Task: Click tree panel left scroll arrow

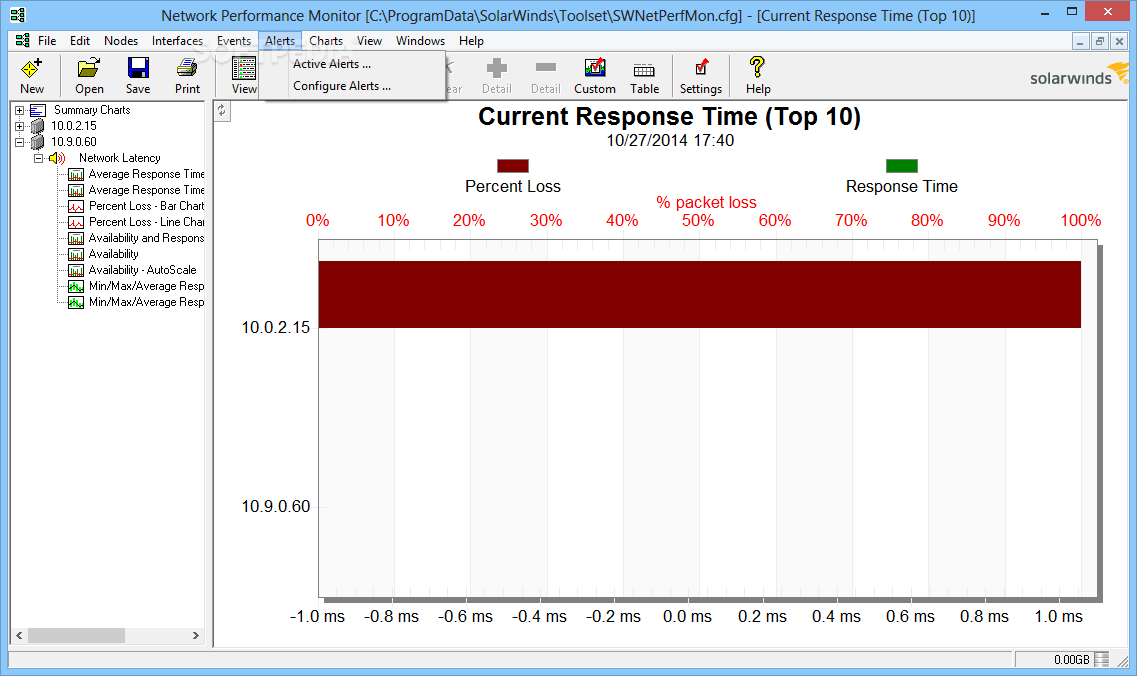Action: 20,635
